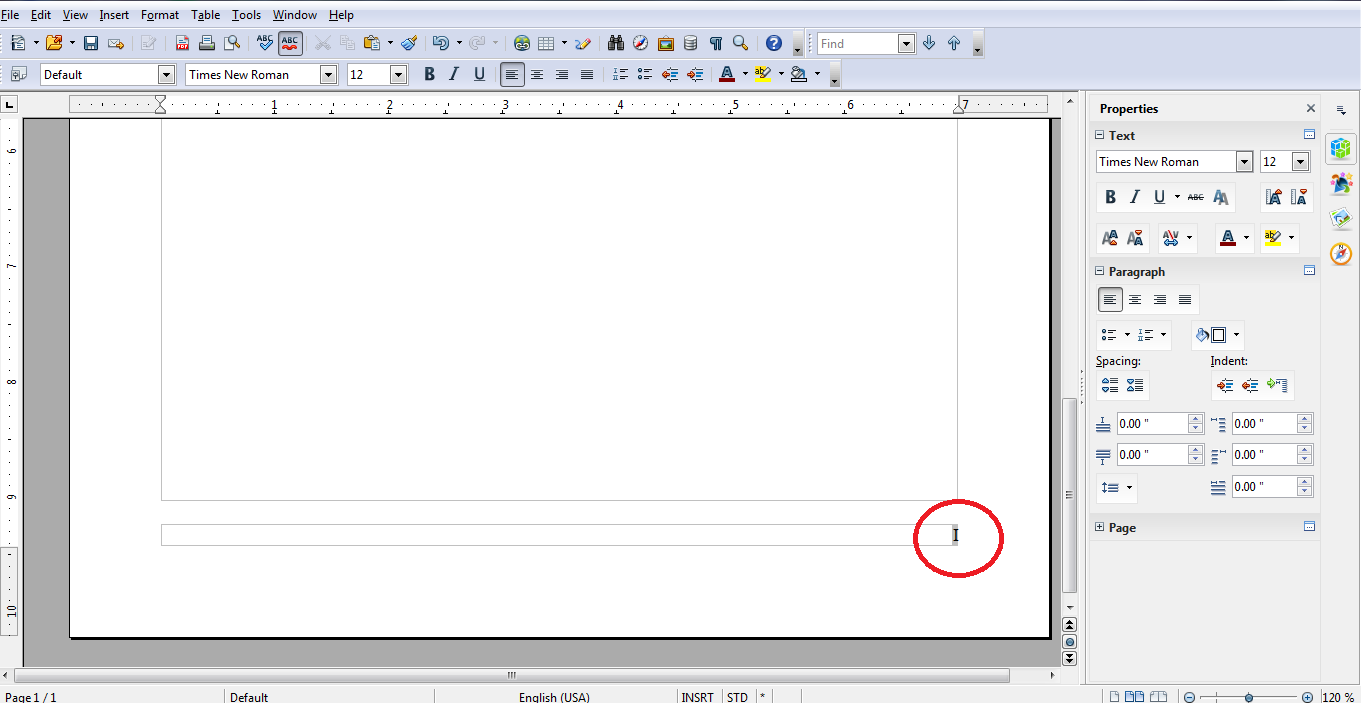Collapse the Paragraph section in Properties
The image size is (1361, 703).
pos(1097,271)
